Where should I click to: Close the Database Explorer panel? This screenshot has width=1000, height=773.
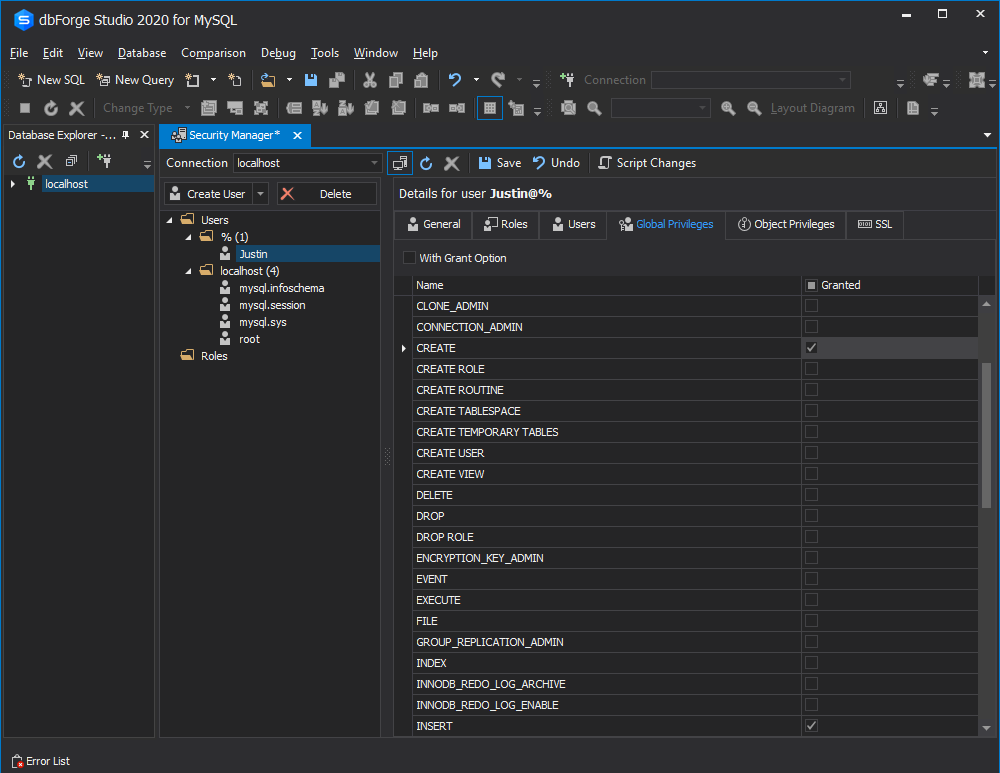point(144,135)
